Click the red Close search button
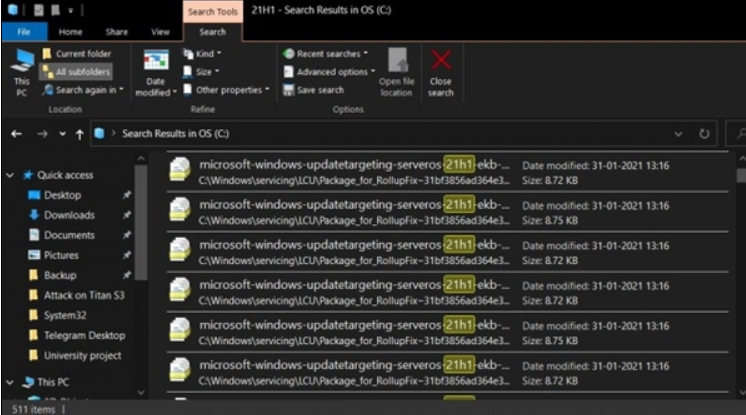Viewport: 746px width, 415px height. pos(441,72)
